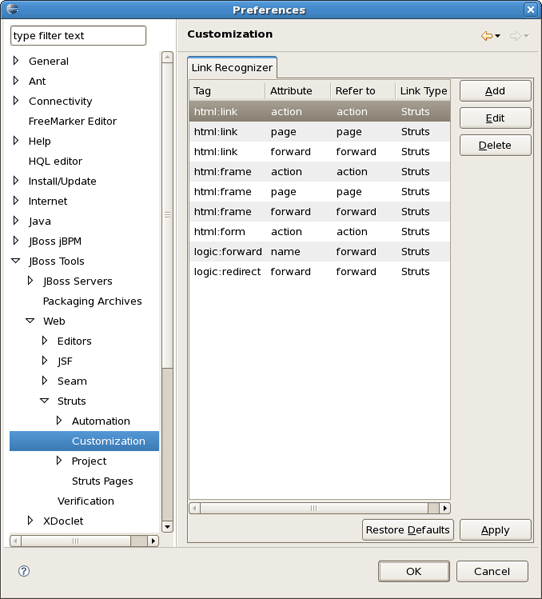Click the tree vertical scrollbar thumb
This screenshot has height=599, width=542.
(167, 215)
